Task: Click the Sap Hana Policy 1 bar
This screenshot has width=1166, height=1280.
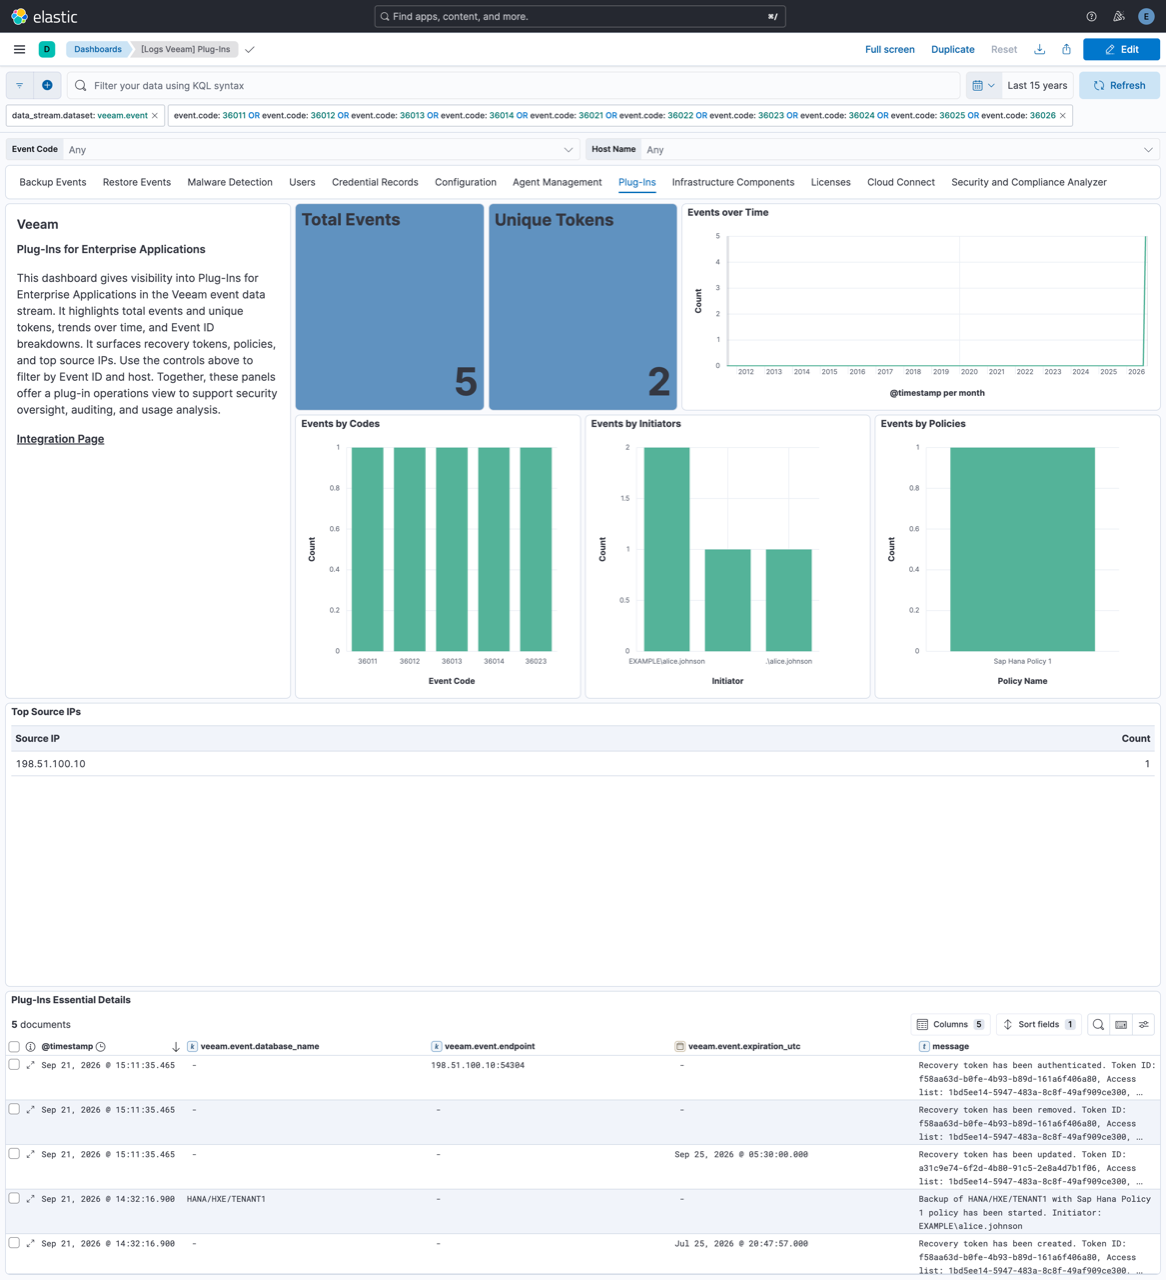Action: pyautogui.click(x=1022, y=549)
